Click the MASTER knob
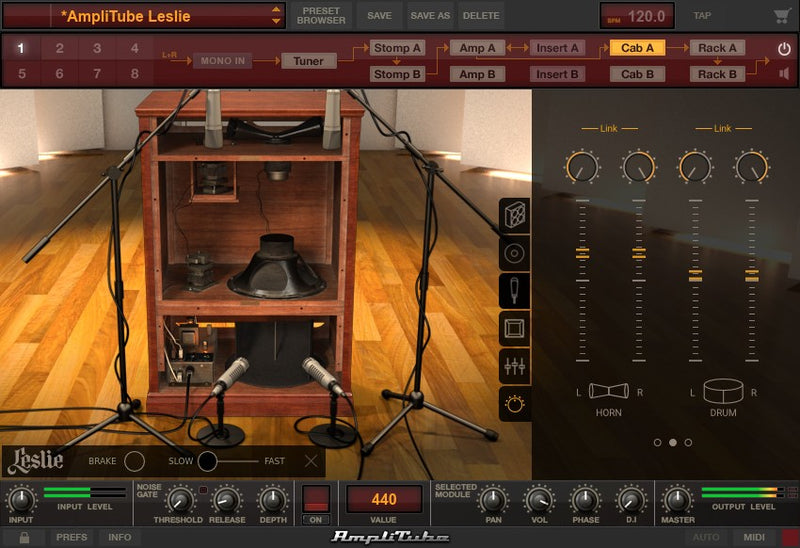The height and width of the screenshot is (548, 800). pos(678,501)
